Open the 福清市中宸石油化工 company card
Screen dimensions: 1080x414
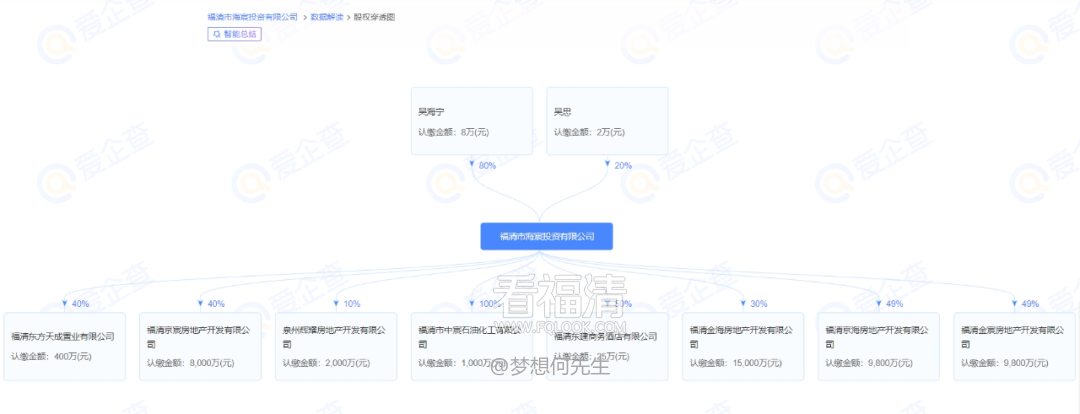(472, 346)
